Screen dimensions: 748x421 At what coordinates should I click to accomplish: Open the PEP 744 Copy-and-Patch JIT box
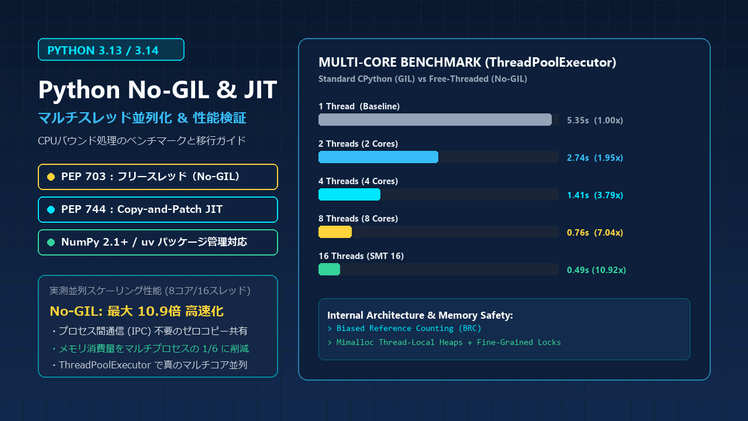[x=158, y=209]
